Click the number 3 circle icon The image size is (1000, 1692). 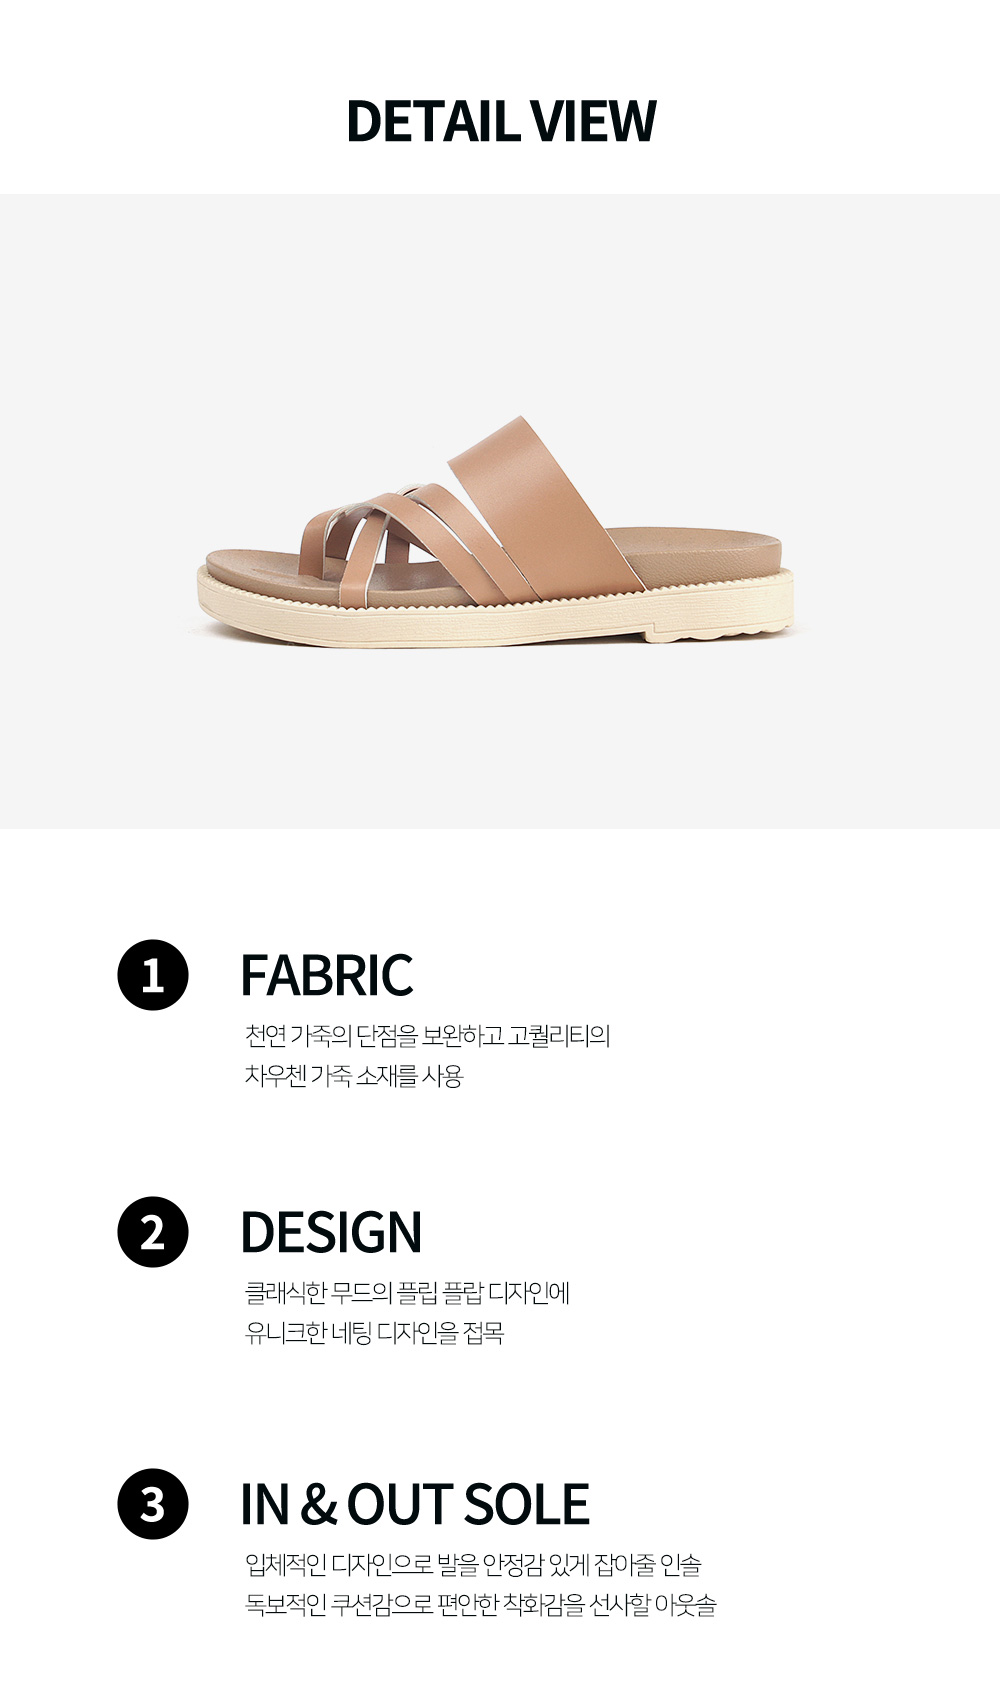pyautogui.click(x=153, y=1503)
